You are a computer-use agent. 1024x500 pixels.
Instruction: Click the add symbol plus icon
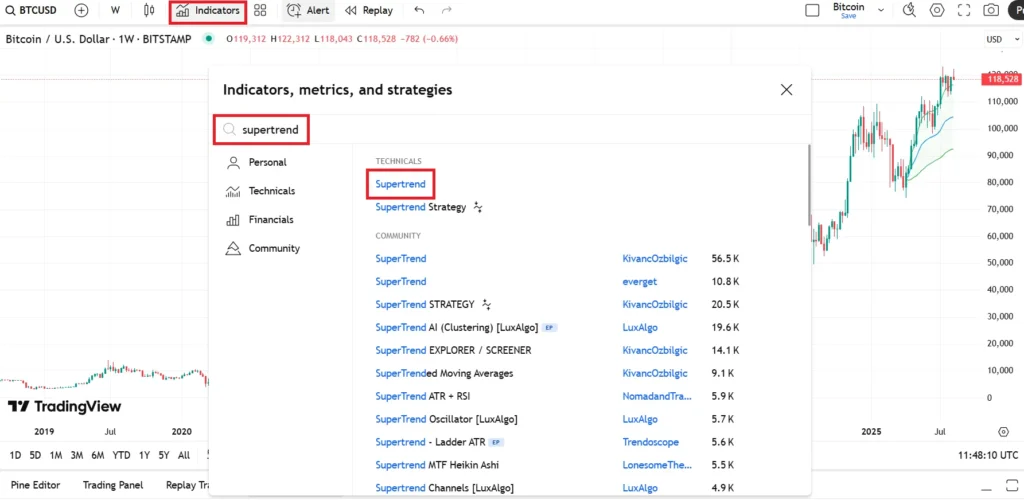coord(81,10)
